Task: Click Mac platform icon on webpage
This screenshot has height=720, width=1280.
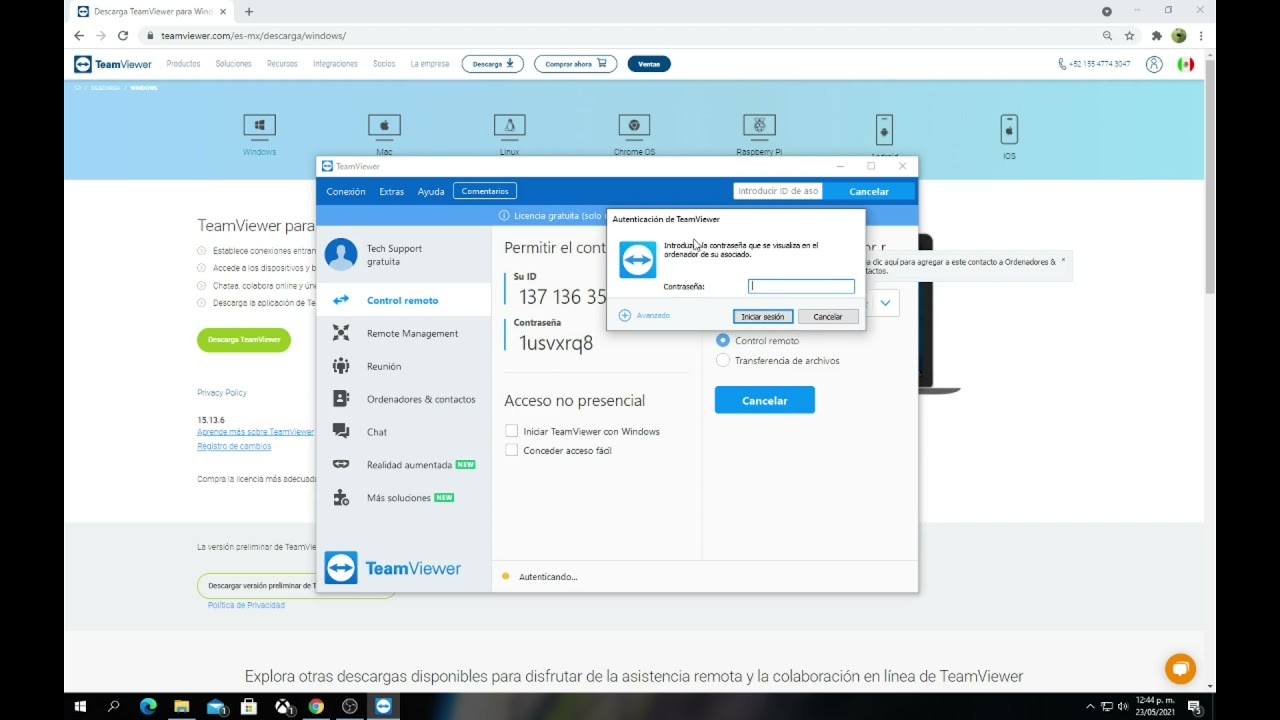Action: point(384,126)
